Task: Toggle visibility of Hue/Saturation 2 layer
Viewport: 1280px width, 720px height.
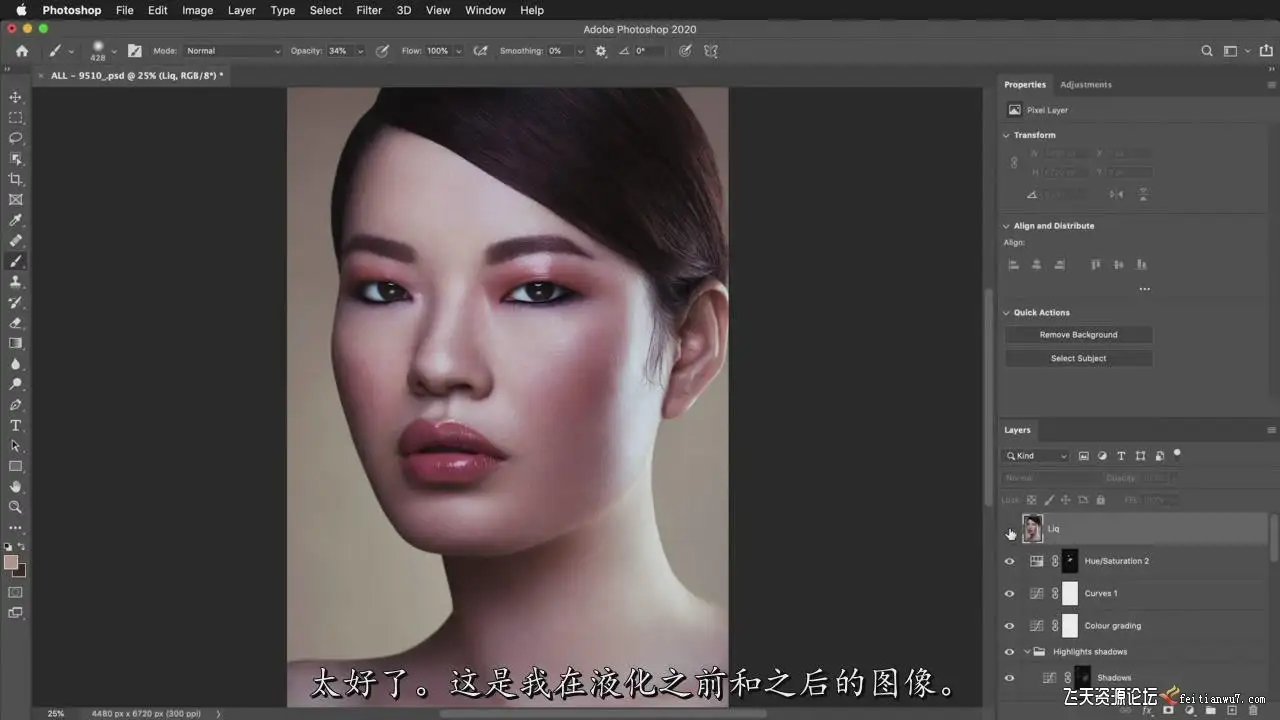Action: pyautogui.click(x=1009, y=561)
